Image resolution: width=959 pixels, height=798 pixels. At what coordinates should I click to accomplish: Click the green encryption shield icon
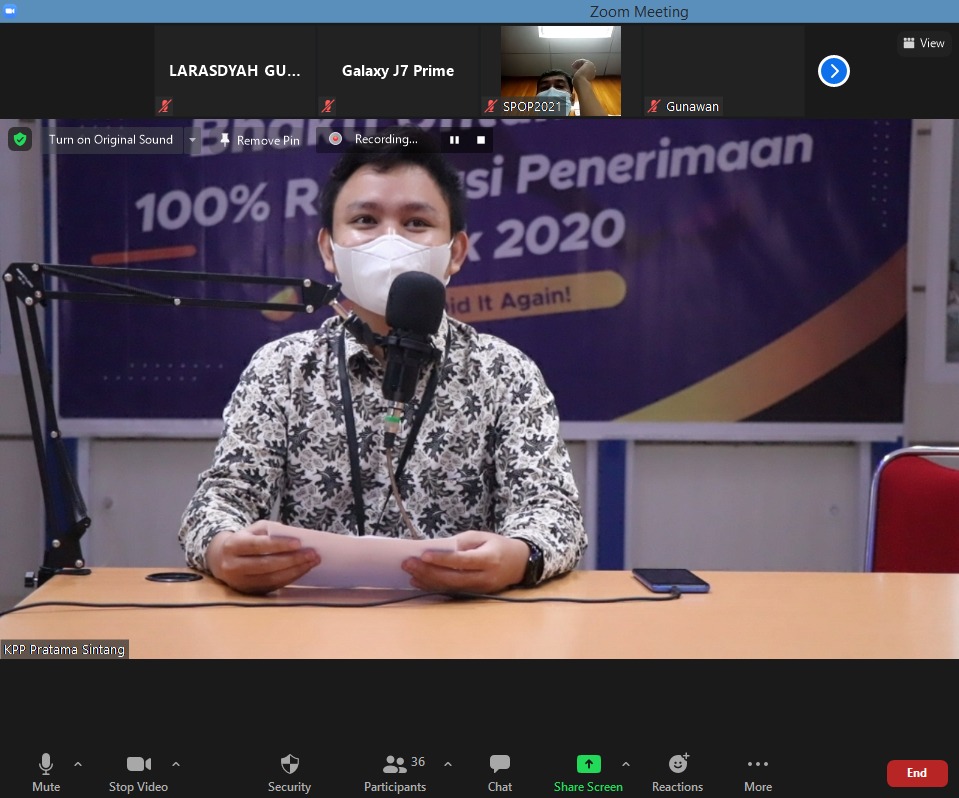(x=20, y=139)
